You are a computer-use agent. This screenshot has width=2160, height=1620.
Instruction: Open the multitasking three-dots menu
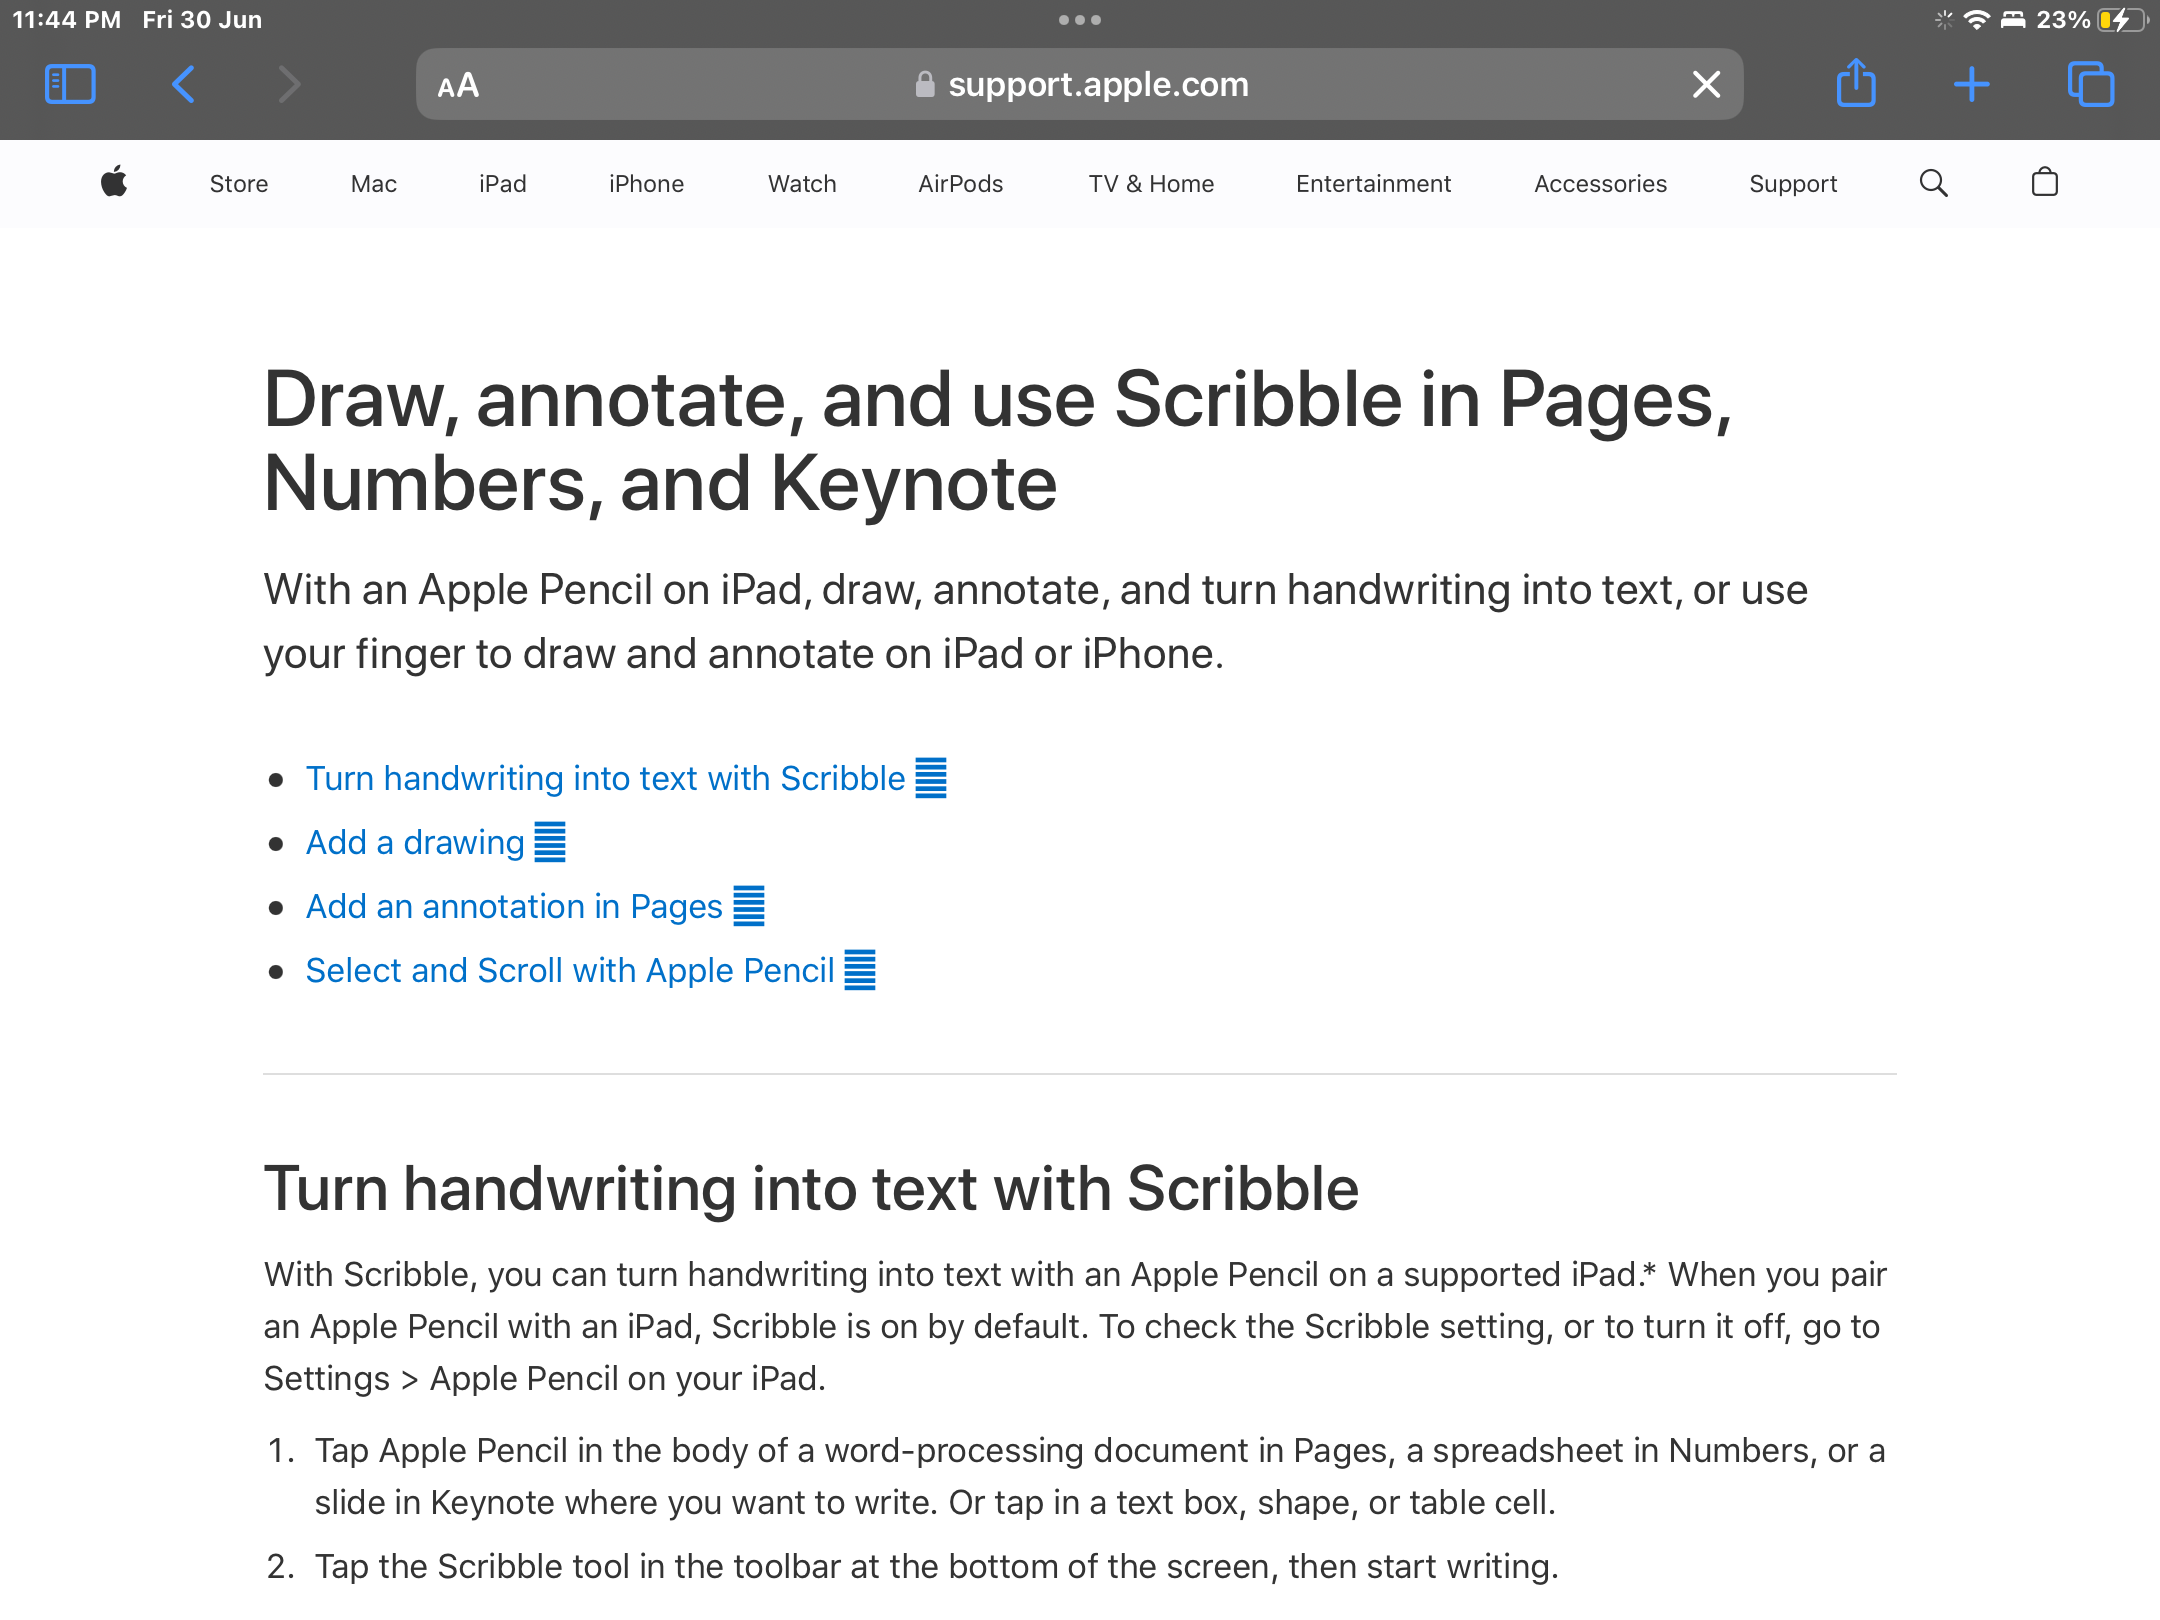[x=1080, y=20]
